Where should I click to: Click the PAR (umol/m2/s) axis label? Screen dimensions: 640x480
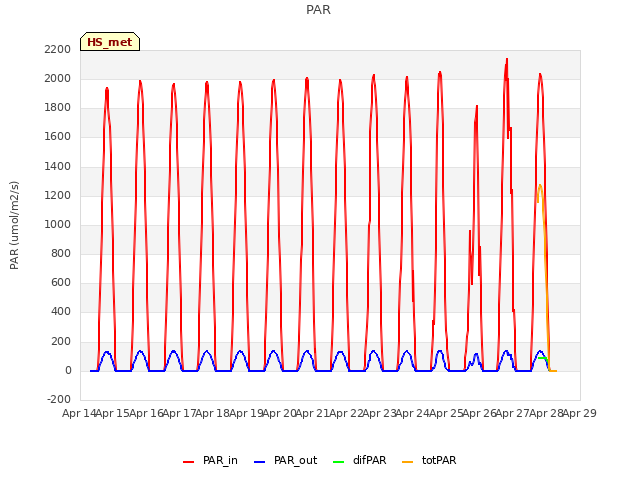(x=14, y=225)
